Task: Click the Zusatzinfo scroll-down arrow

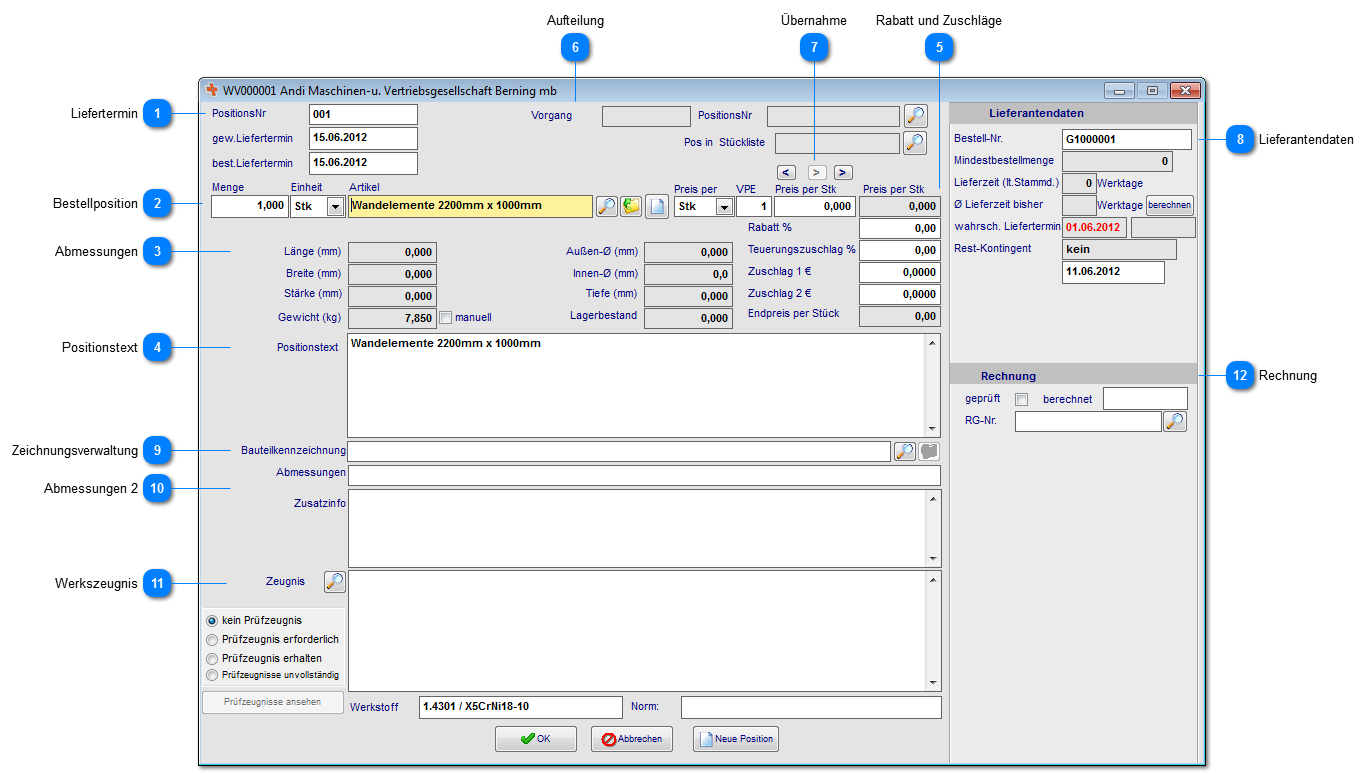Action: point(933,559)
